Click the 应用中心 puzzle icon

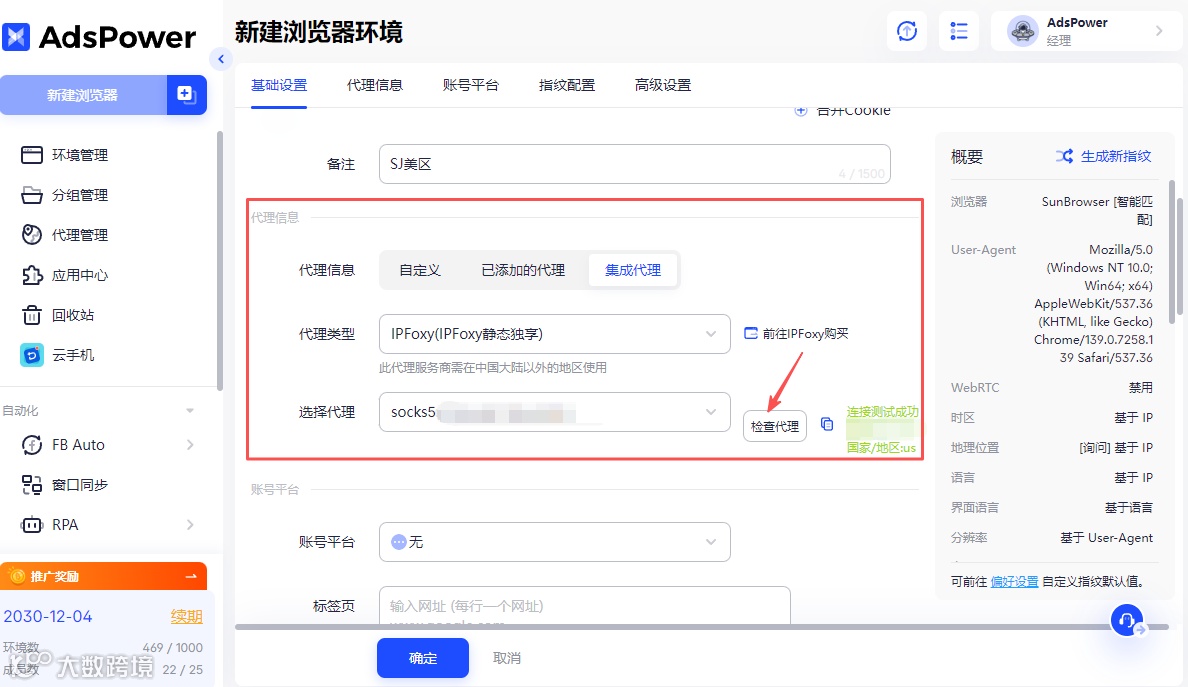click(x=32, y=275)
